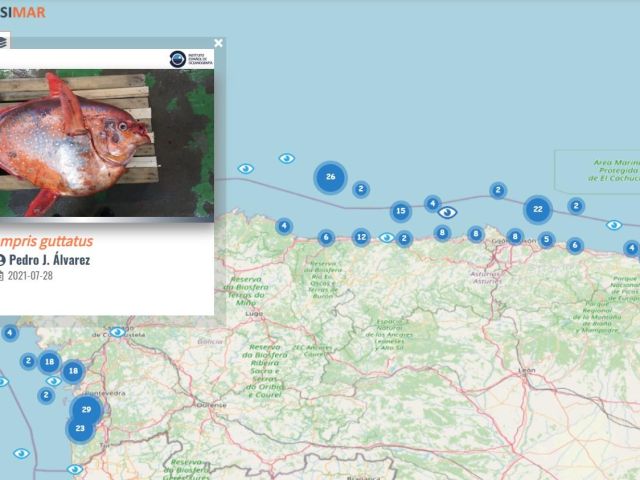Open eye marker near Santiago de Compostela
This screenshot has height=480, width=640.
[117, 332]
